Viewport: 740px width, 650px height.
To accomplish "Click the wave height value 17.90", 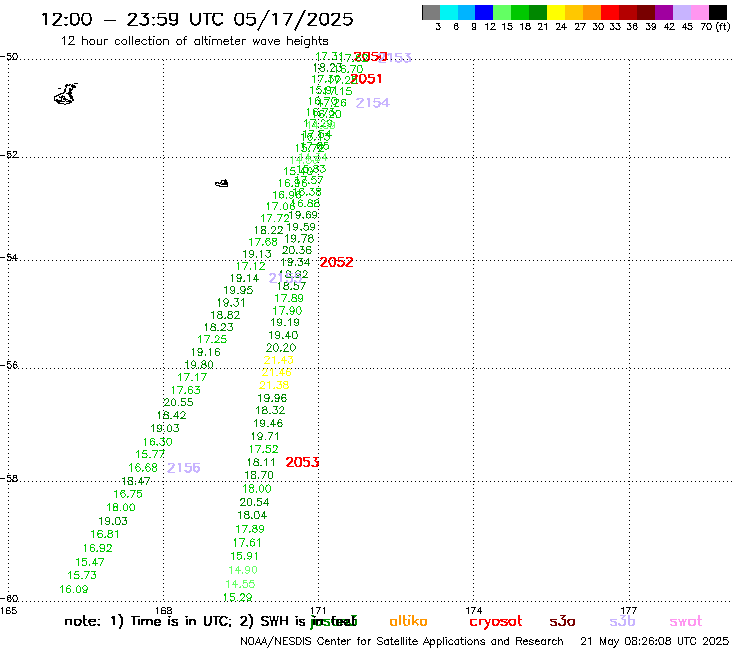I will coord(287,311).
